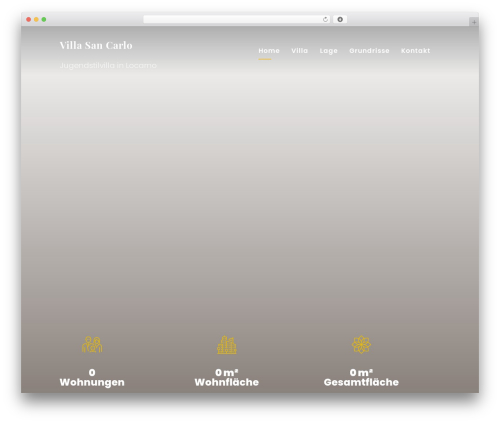Go to the Lage page
The width and height of the screenshot is (500, 423).
pyautogui.click(x=328, y=51)
